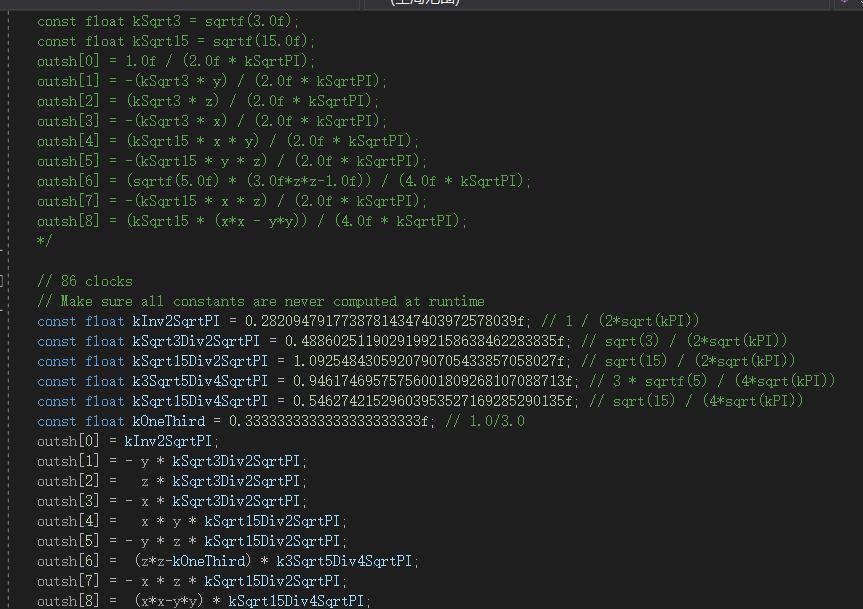Click the 'outsh[7] = - x * z * kSqrt15Div2SqrtPI;' line
The width and height of the screenshot is (863, 609).
point(192,581)
